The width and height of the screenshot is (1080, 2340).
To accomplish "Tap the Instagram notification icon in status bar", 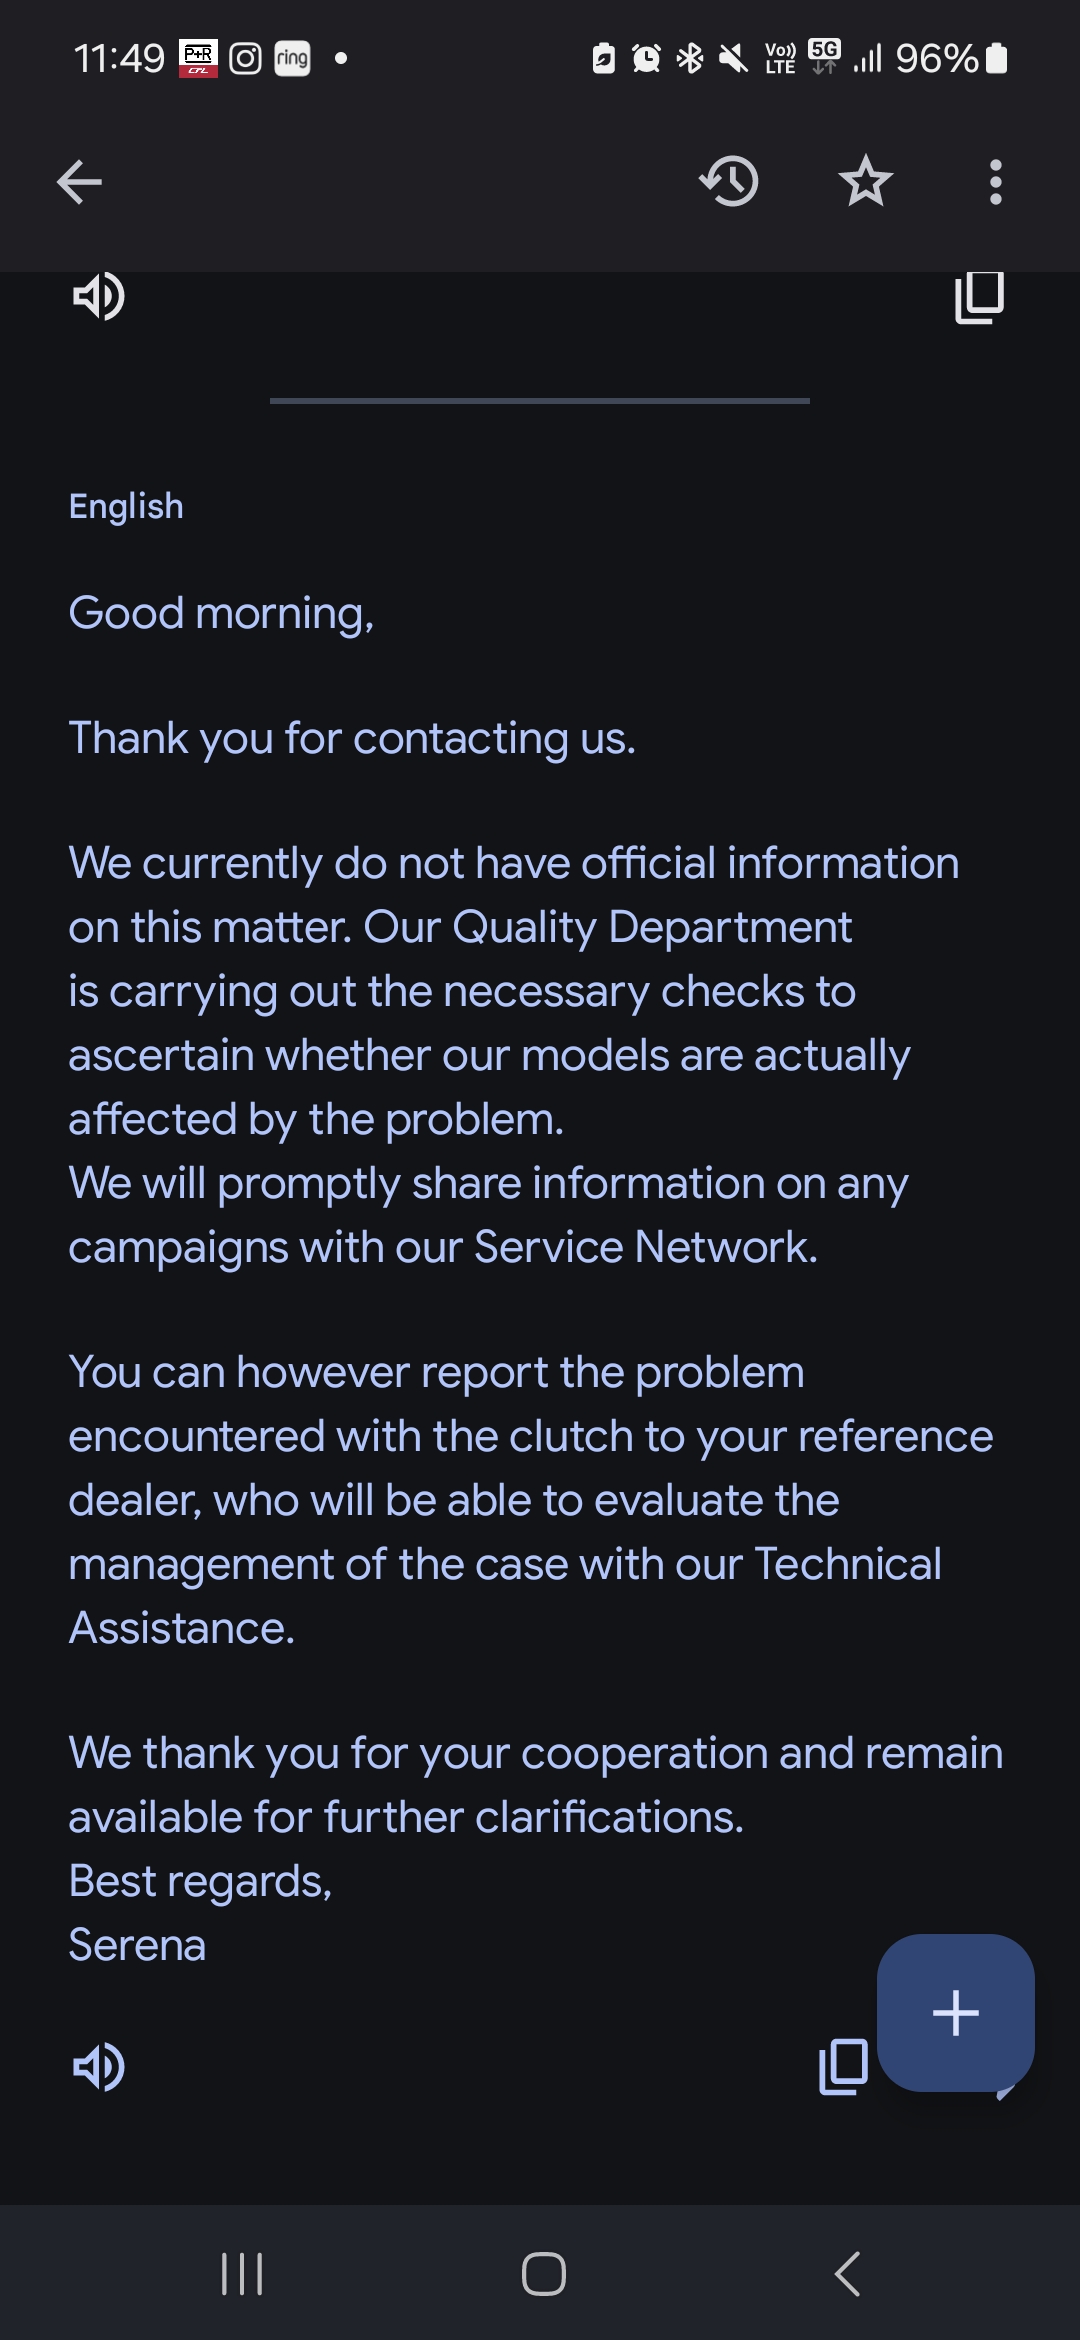I will [x=246, y=59].
